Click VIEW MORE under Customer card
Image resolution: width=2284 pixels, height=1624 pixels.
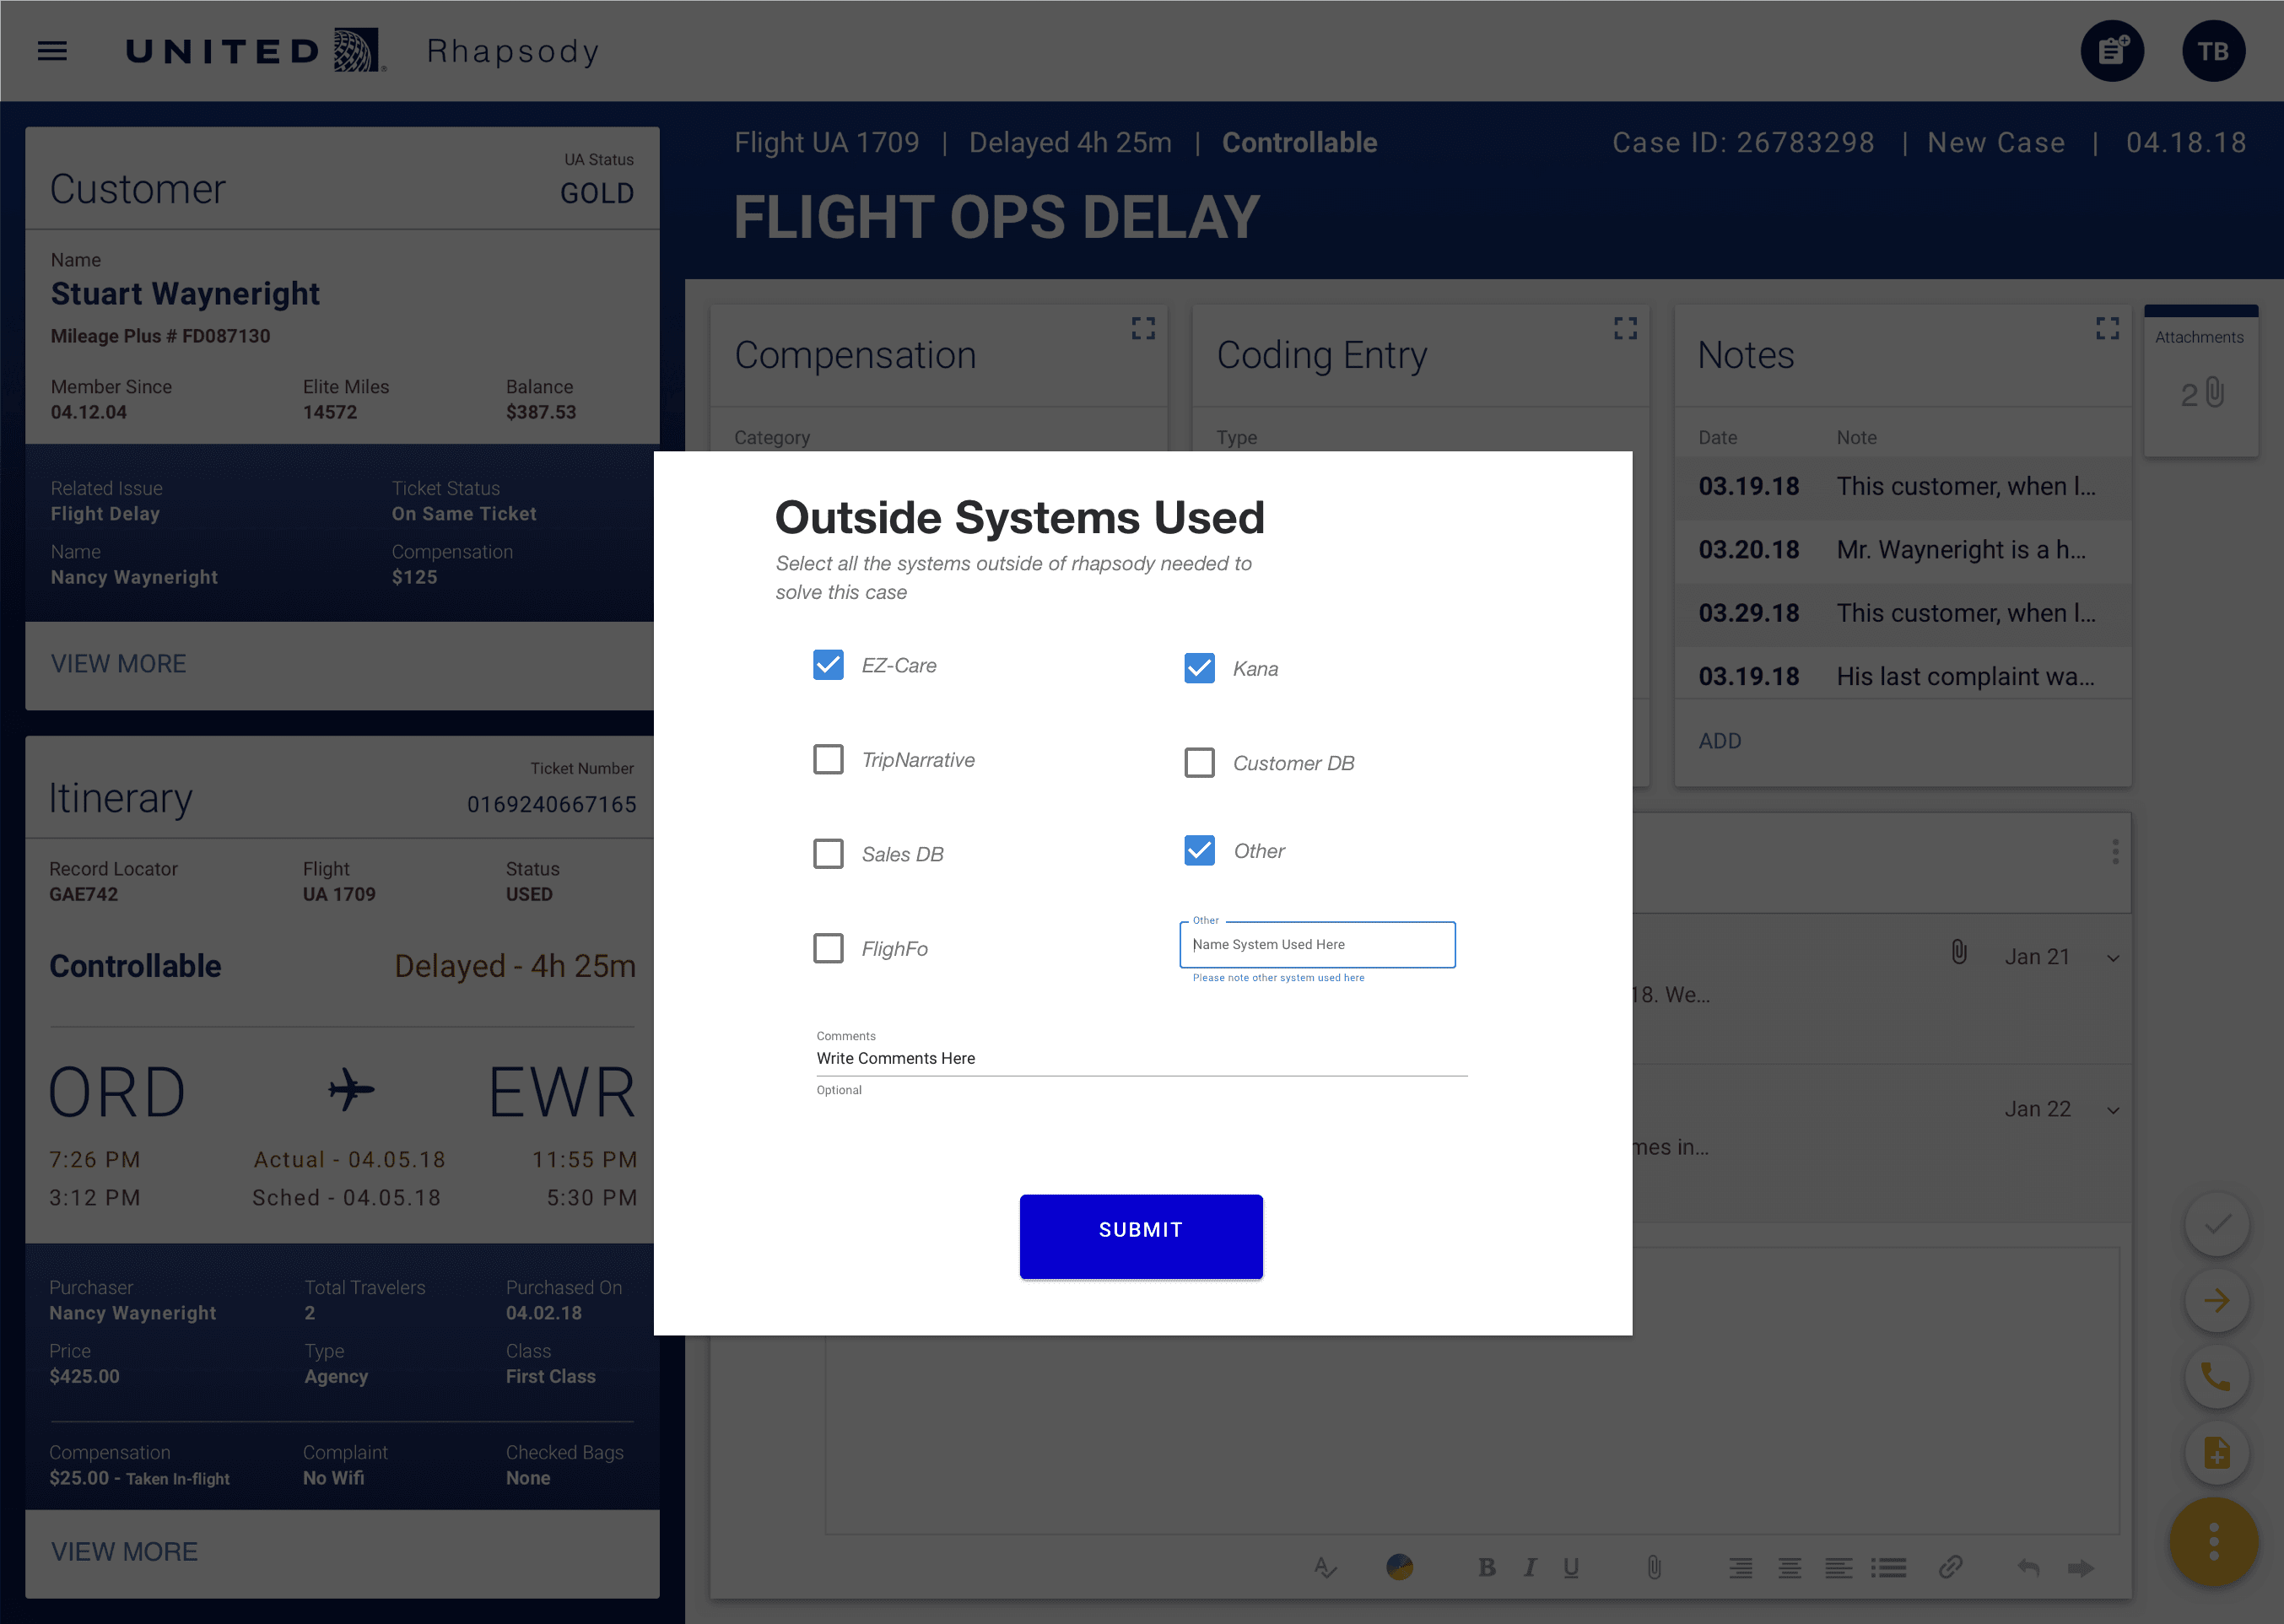click(x=119, y=664)
